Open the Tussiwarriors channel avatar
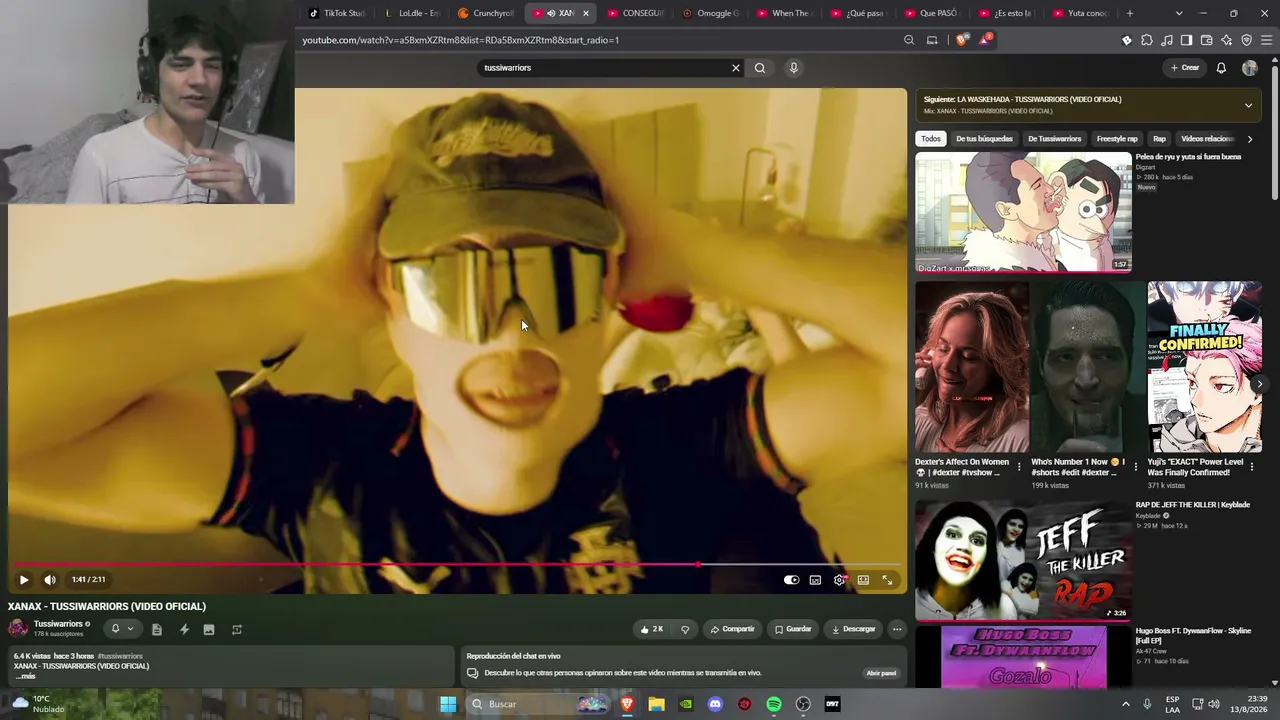The image size is (1280, 720). pyautogui.click(x=18, y=628)
